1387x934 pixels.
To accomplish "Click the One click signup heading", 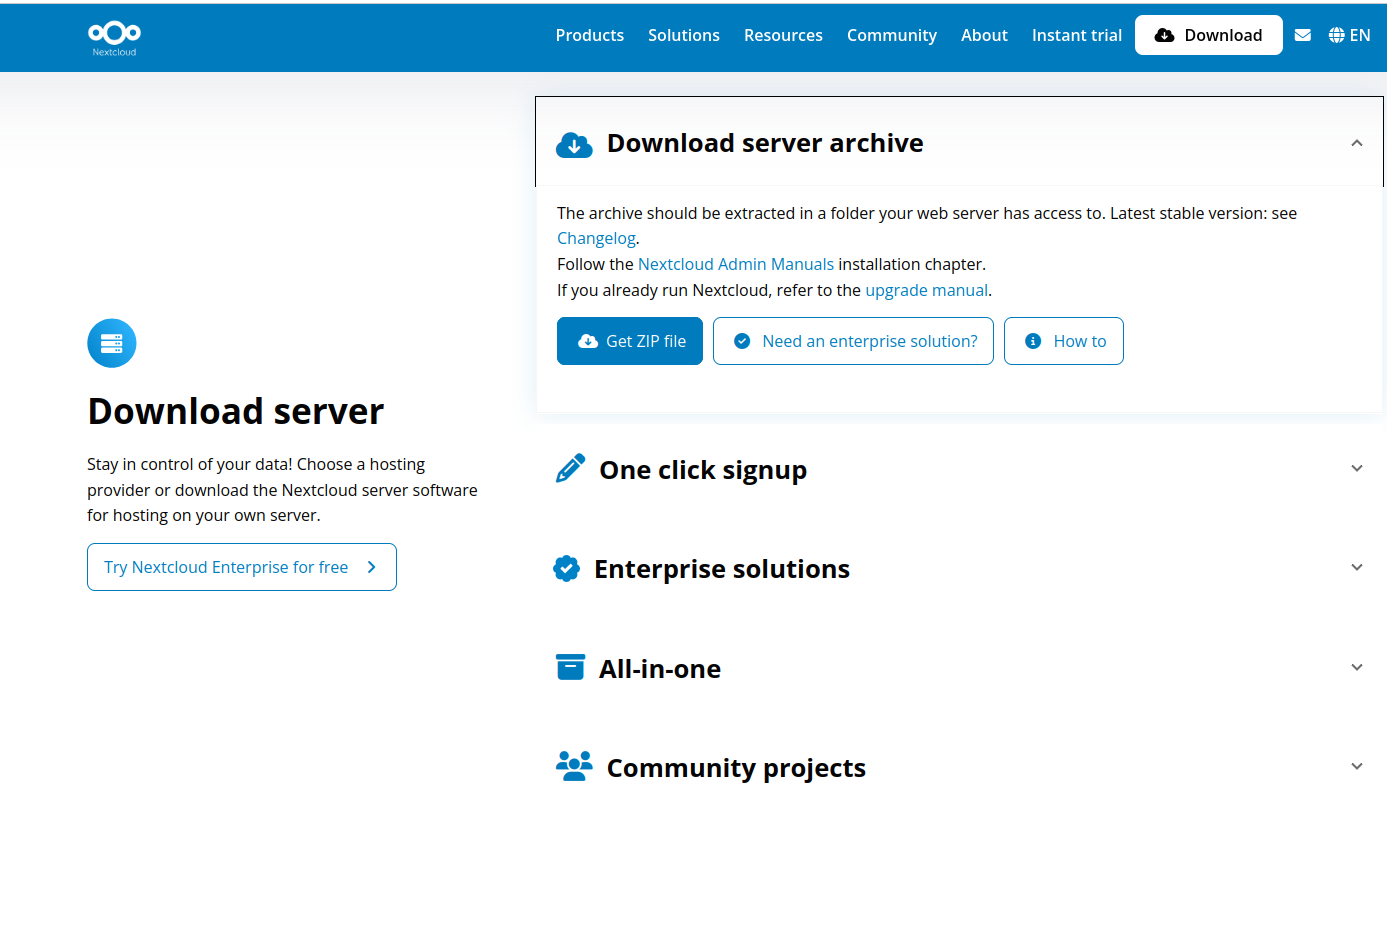I will pos(703,470).
